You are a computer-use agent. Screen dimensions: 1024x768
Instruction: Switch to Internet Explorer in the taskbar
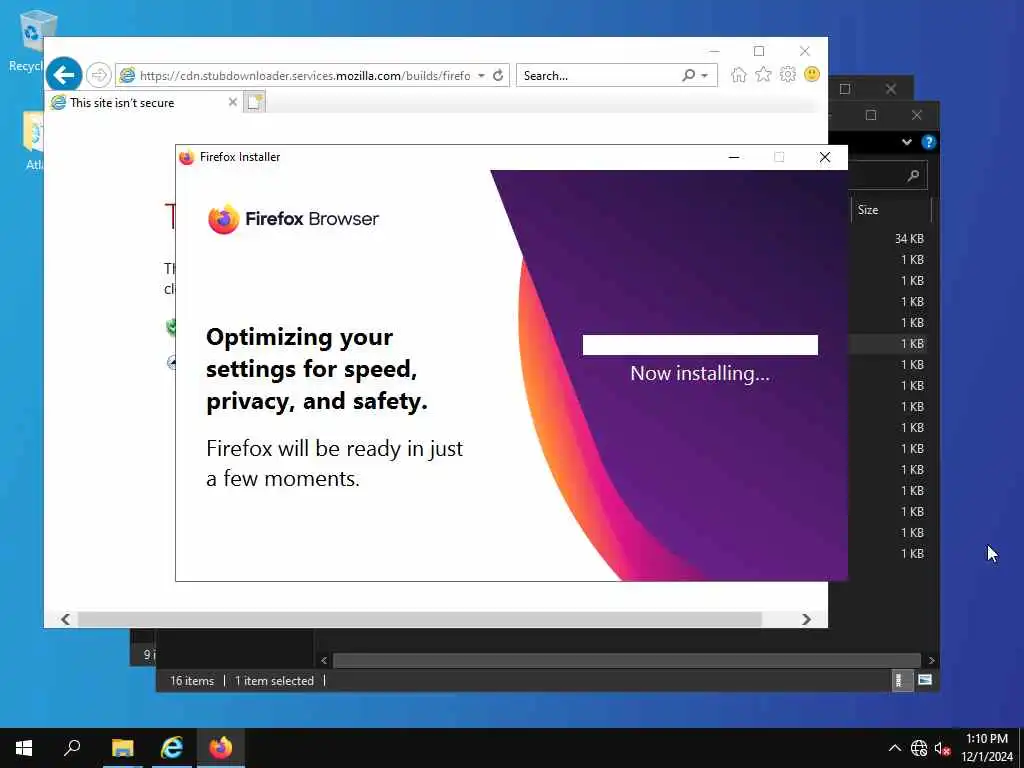[x=171, y=748]
